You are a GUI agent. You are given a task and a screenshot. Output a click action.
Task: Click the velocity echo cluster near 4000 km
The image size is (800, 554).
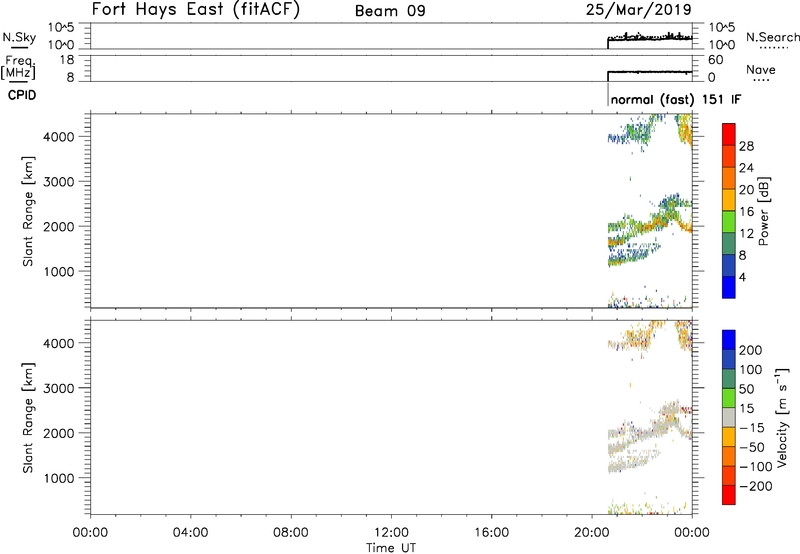(x=633, y=338)
